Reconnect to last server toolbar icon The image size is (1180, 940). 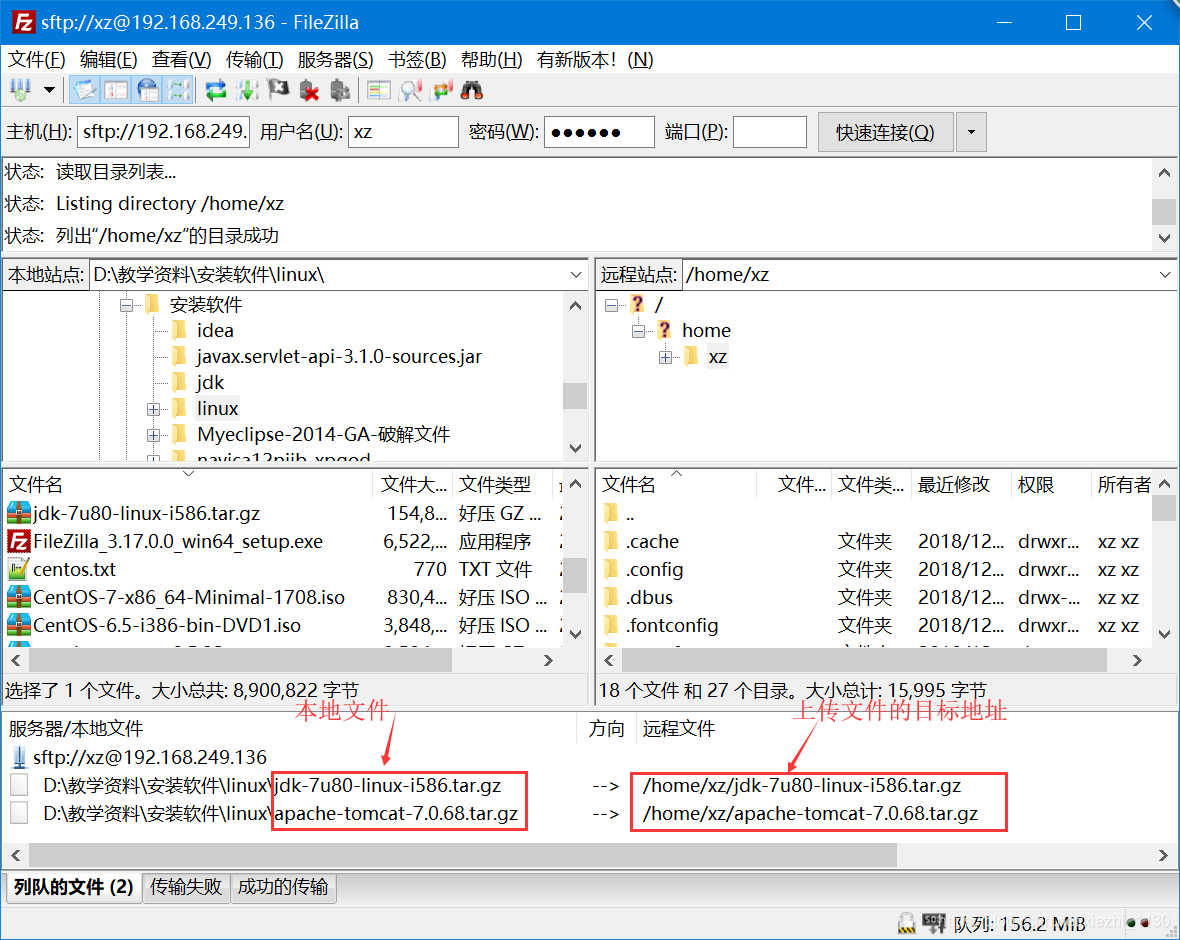[x=340, y=90]
